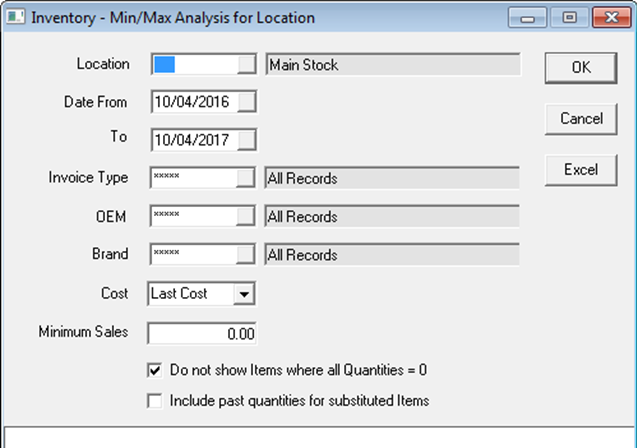Image resolution: width=637 pixels, height=448 pixels.
Task: Click the Invoice Type label
Action: pos(88,178)
